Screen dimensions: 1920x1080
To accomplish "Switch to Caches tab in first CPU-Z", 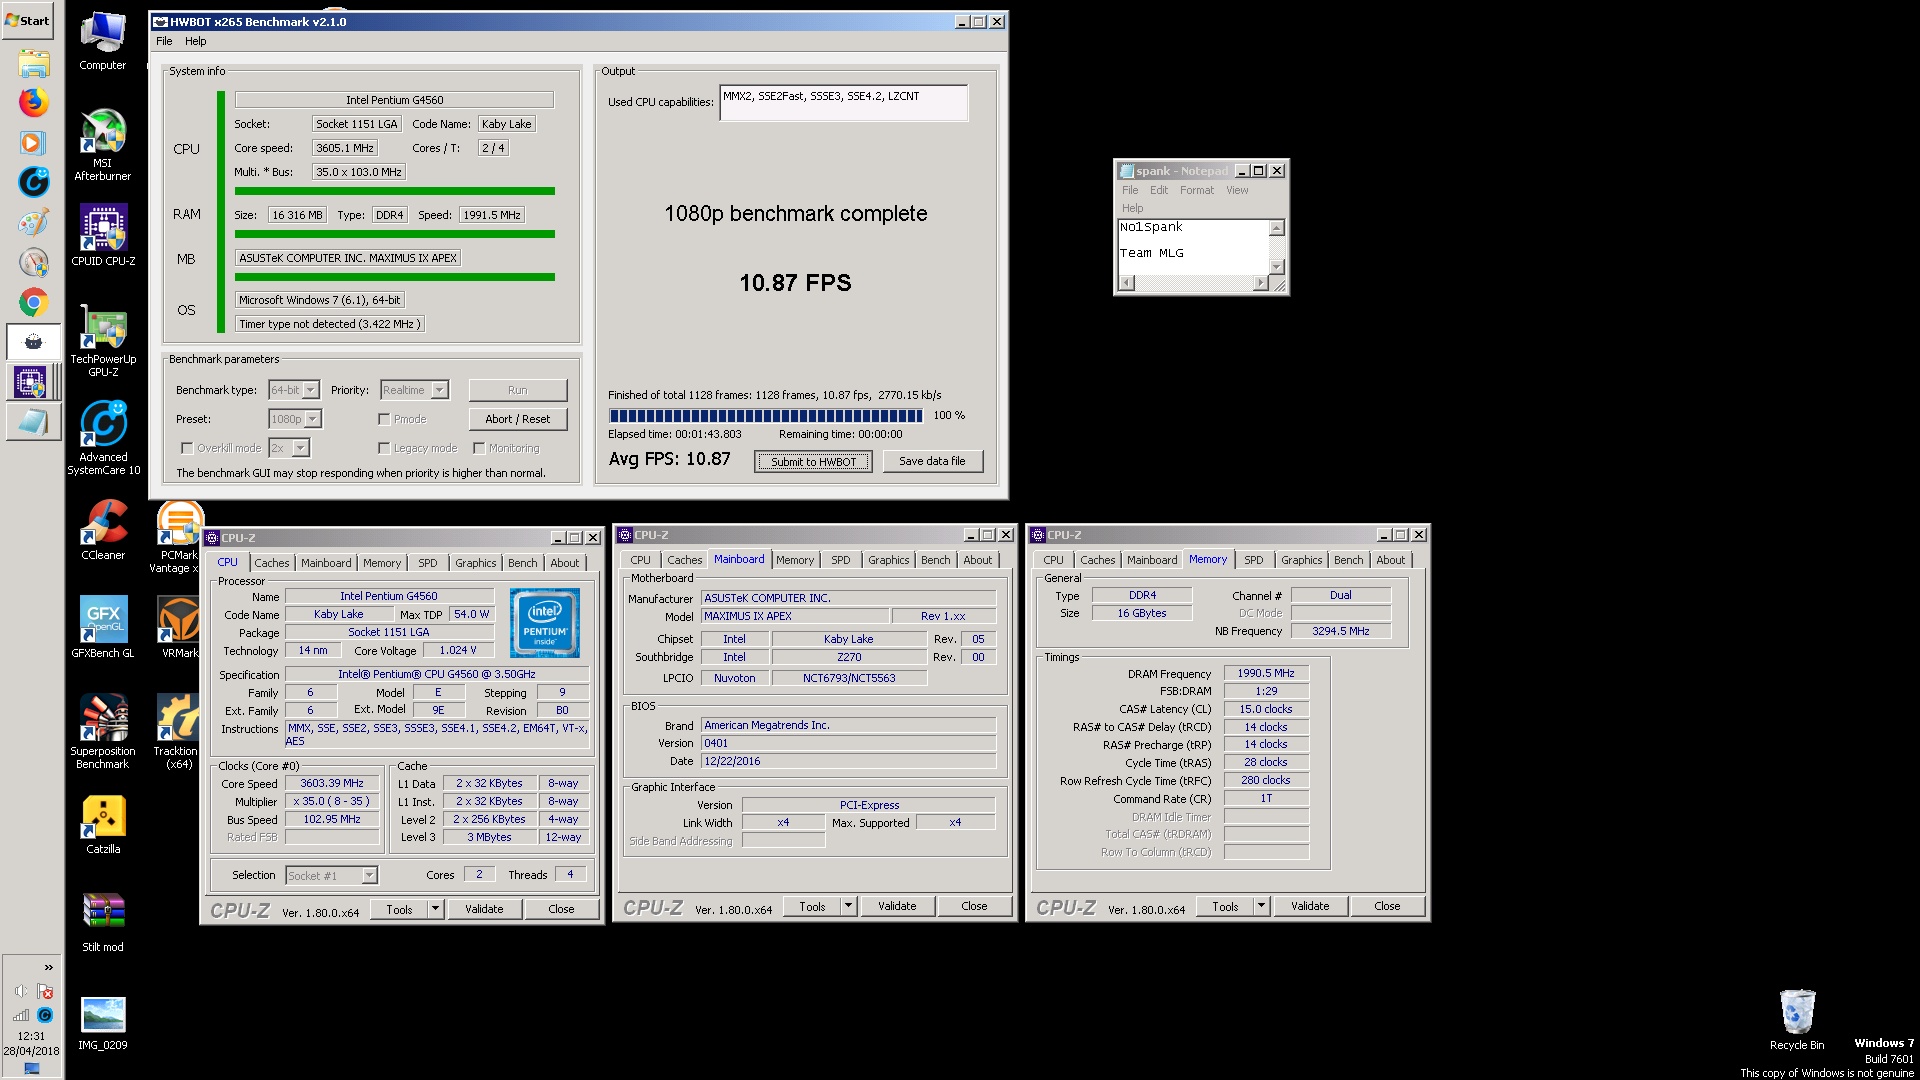I will click(x=271, y=563).
